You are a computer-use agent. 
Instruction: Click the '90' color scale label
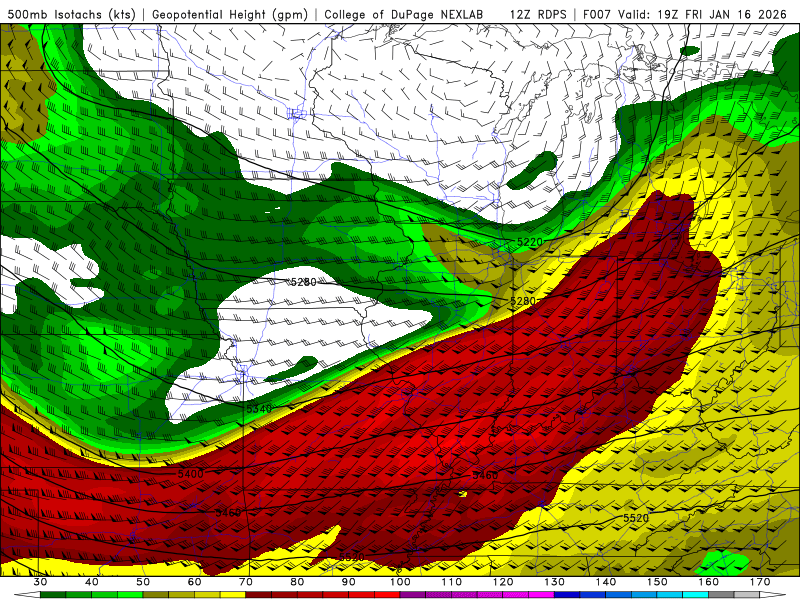pyautogui.click(x=349, y=582)
